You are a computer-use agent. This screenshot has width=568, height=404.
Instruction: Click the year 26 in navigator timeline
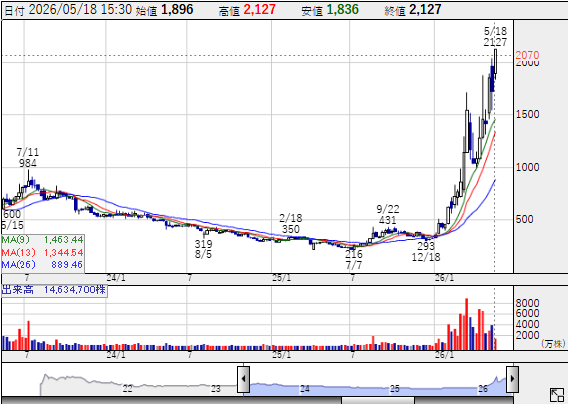click(x=483, y=389)
